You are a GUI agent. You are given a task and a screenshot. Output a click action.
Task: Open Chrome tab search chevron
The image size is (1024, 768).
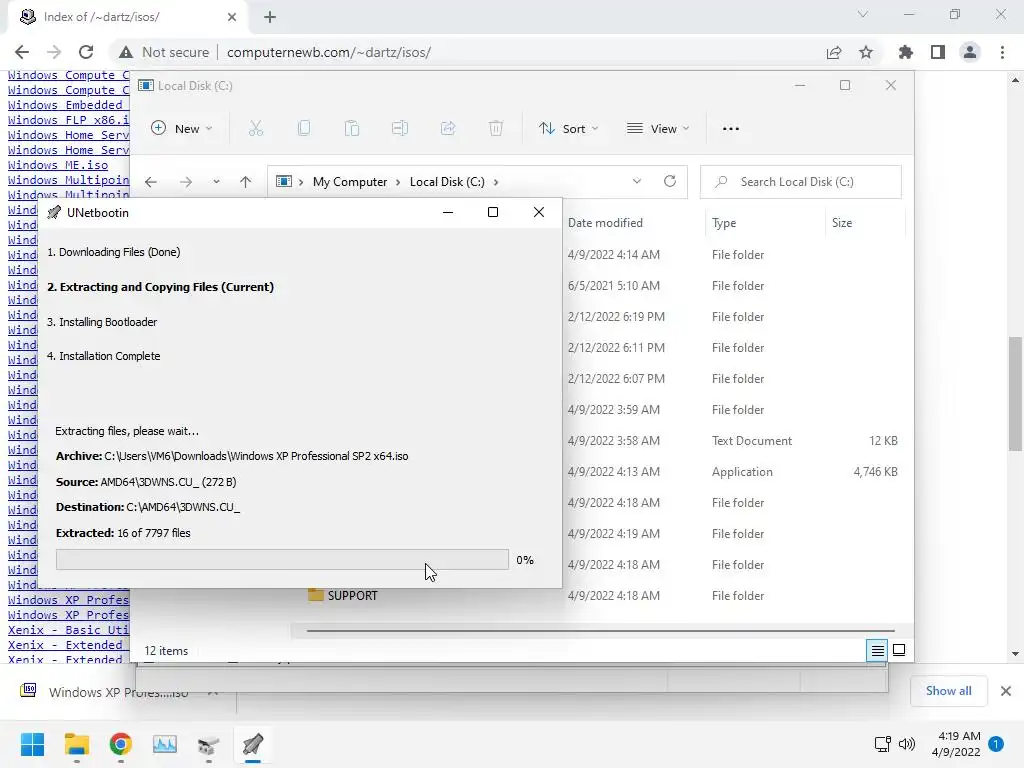click(863, 14)
